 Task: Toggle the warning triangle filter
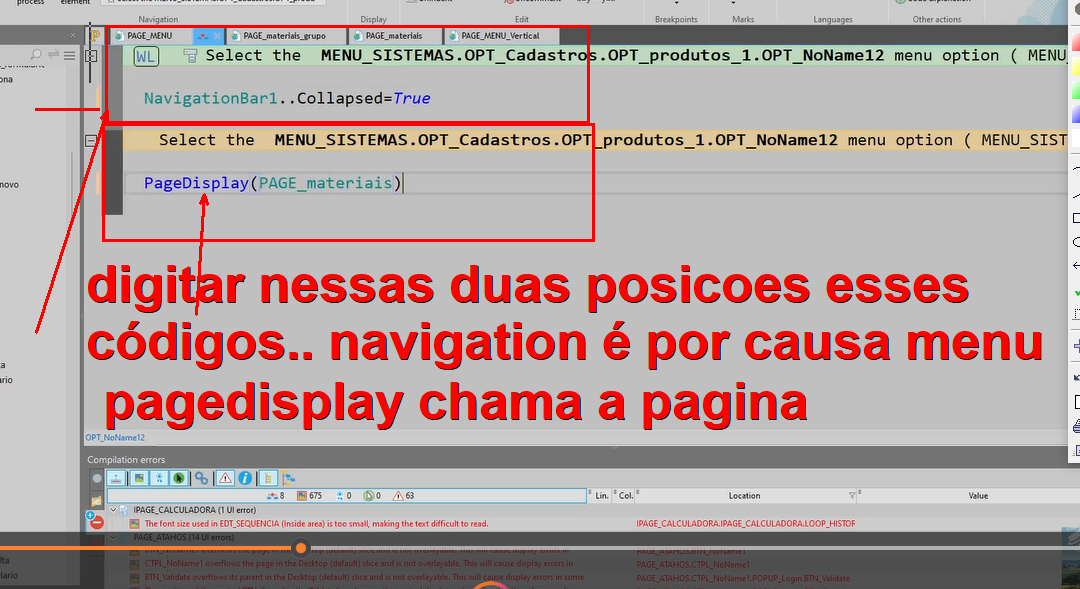[225, 478]
